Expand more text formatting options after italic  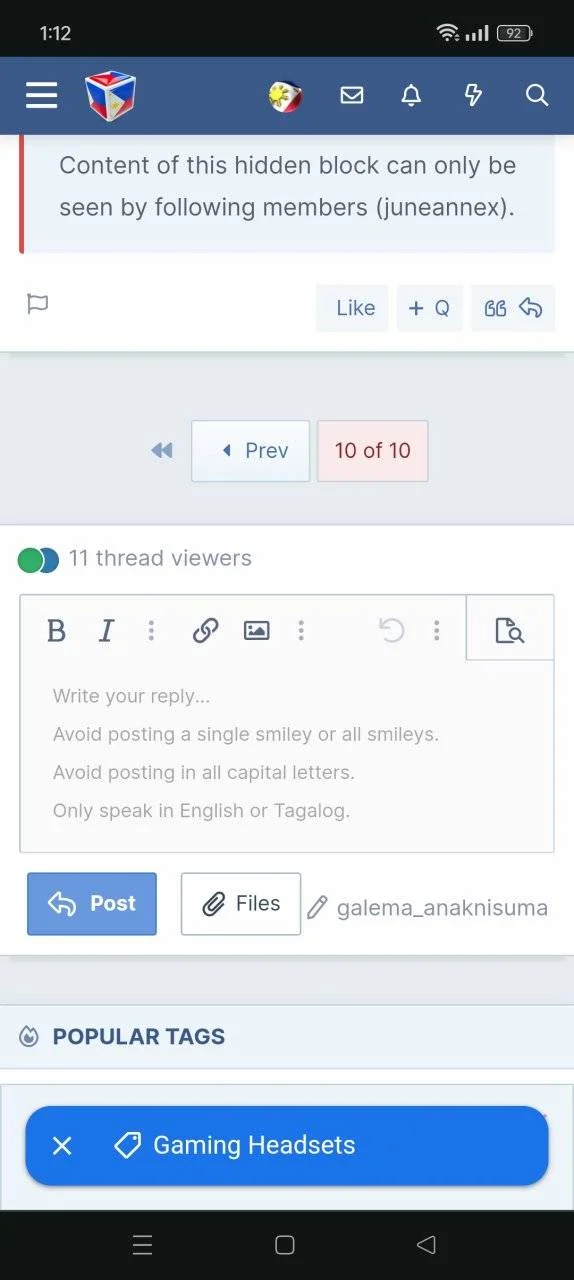(151, 631)
